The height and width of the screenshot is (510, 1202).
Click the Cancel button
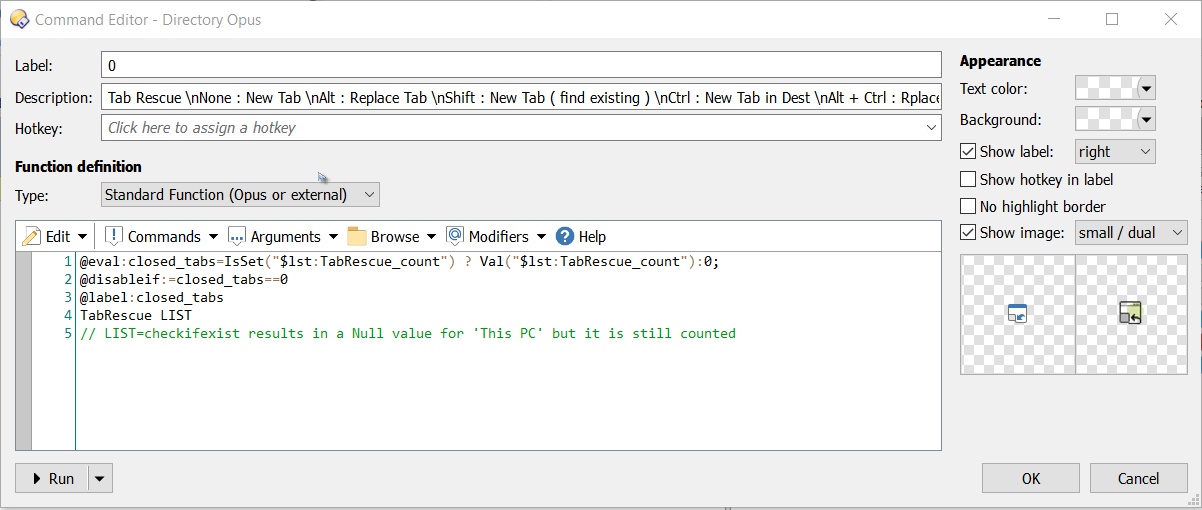(1138, 479)
